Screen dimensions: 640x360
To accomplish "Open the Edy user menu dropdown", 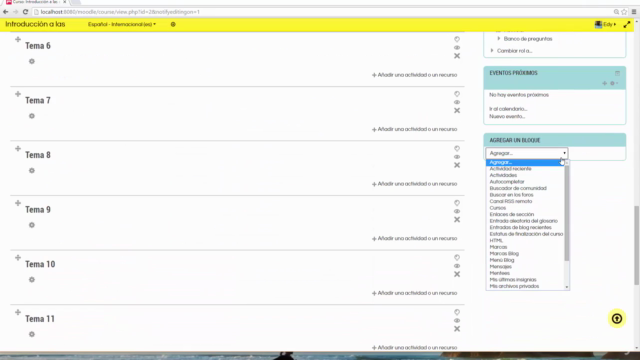I will [606, 24].
